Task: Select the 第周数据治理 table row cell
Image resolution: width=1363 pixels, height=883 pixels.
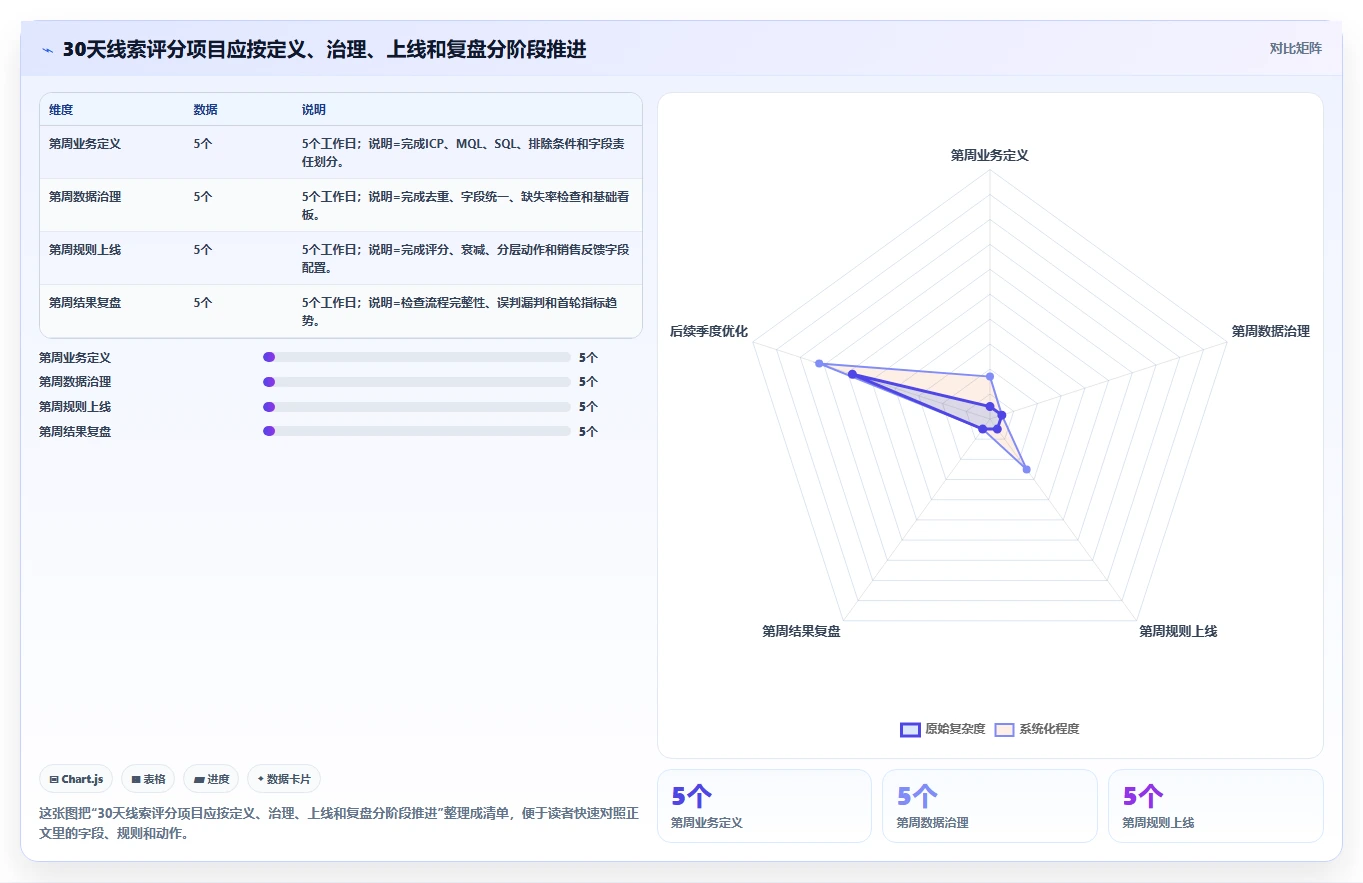Action: 85,197
